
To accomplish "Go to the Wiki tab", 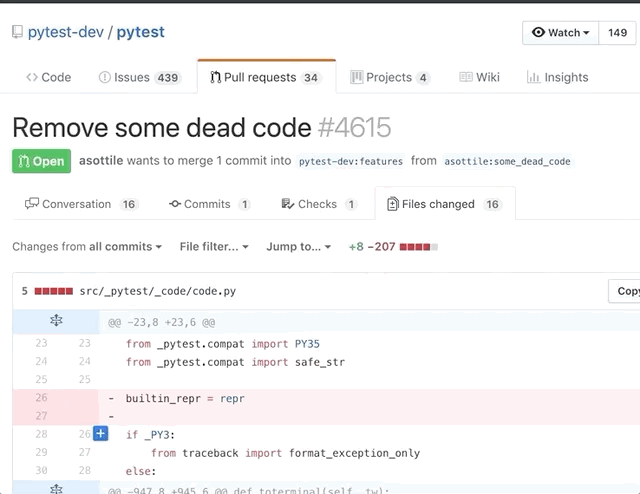I will point(480,77).
